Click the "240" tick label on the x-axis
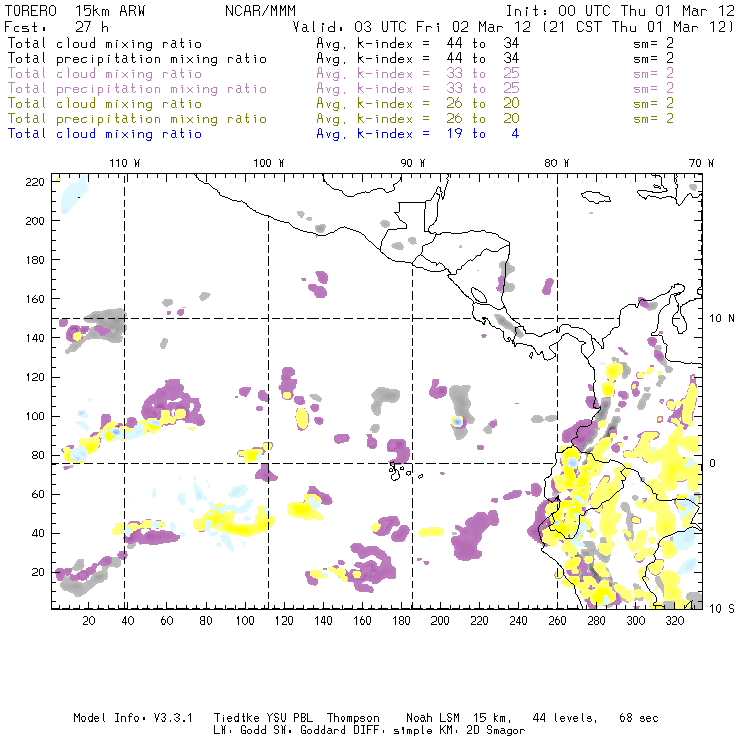 [x=518, y=621]
